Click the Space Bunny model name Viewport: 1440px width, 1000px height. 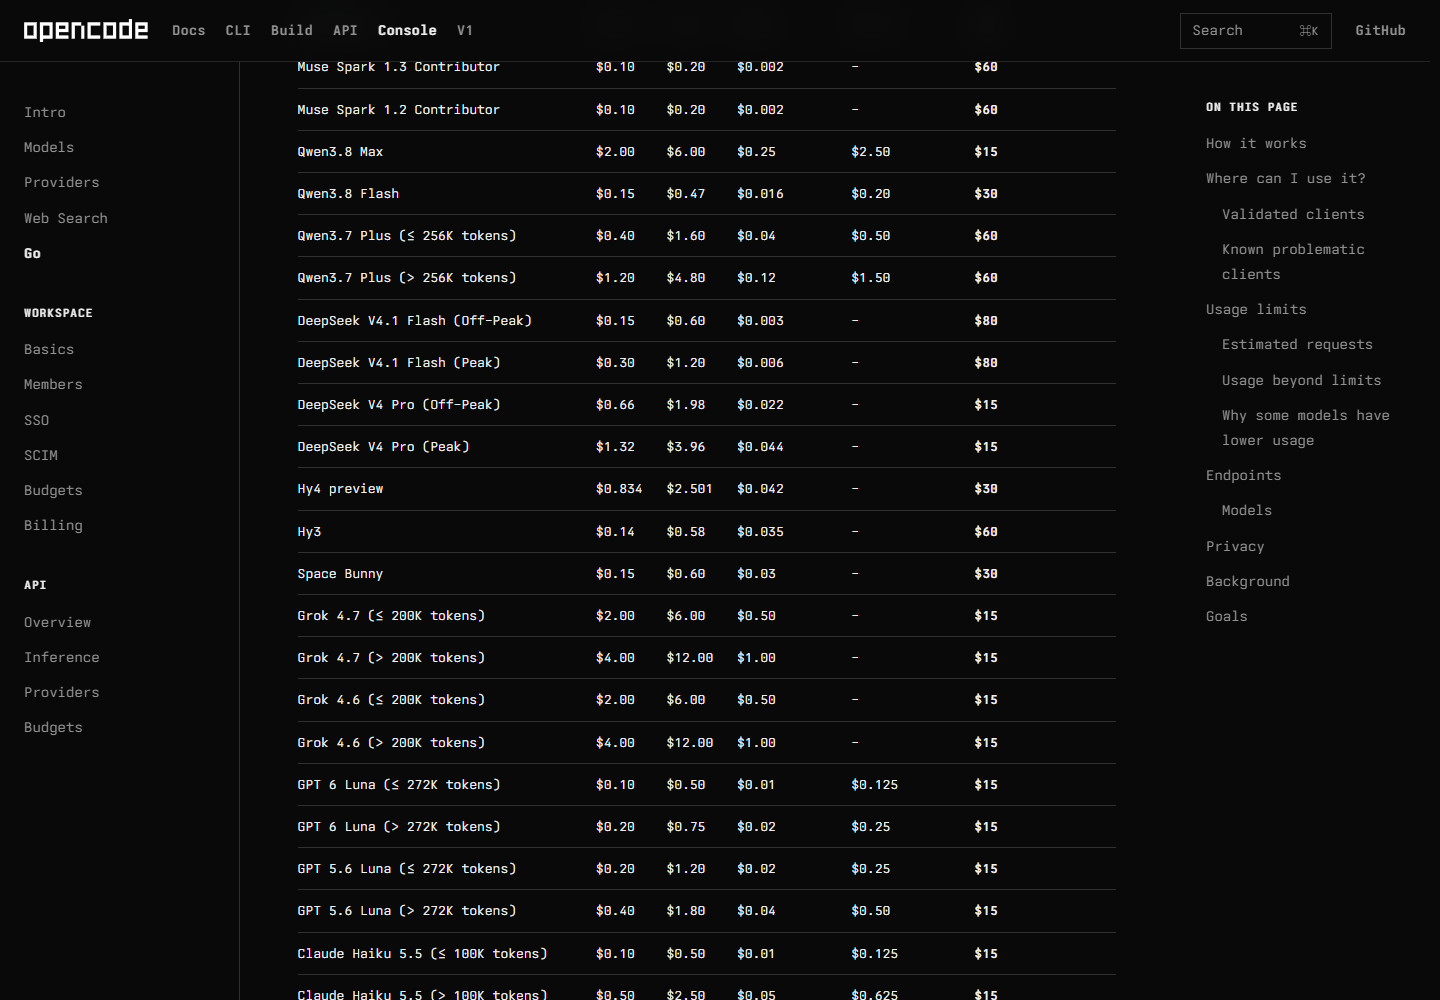[340, 574]
